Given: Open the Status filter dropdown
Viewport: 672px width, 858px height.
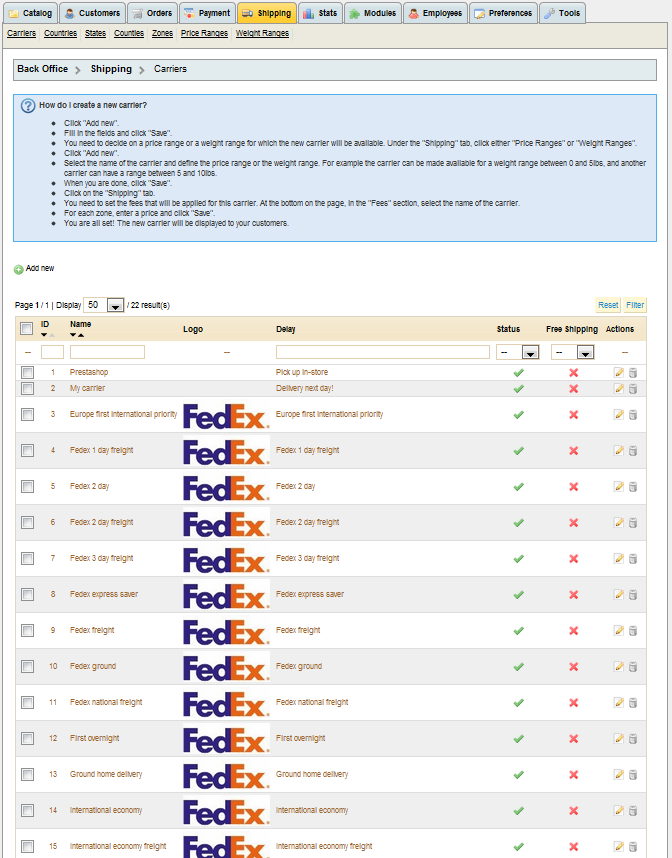Looking at the screenshot, I should point(518,352).
